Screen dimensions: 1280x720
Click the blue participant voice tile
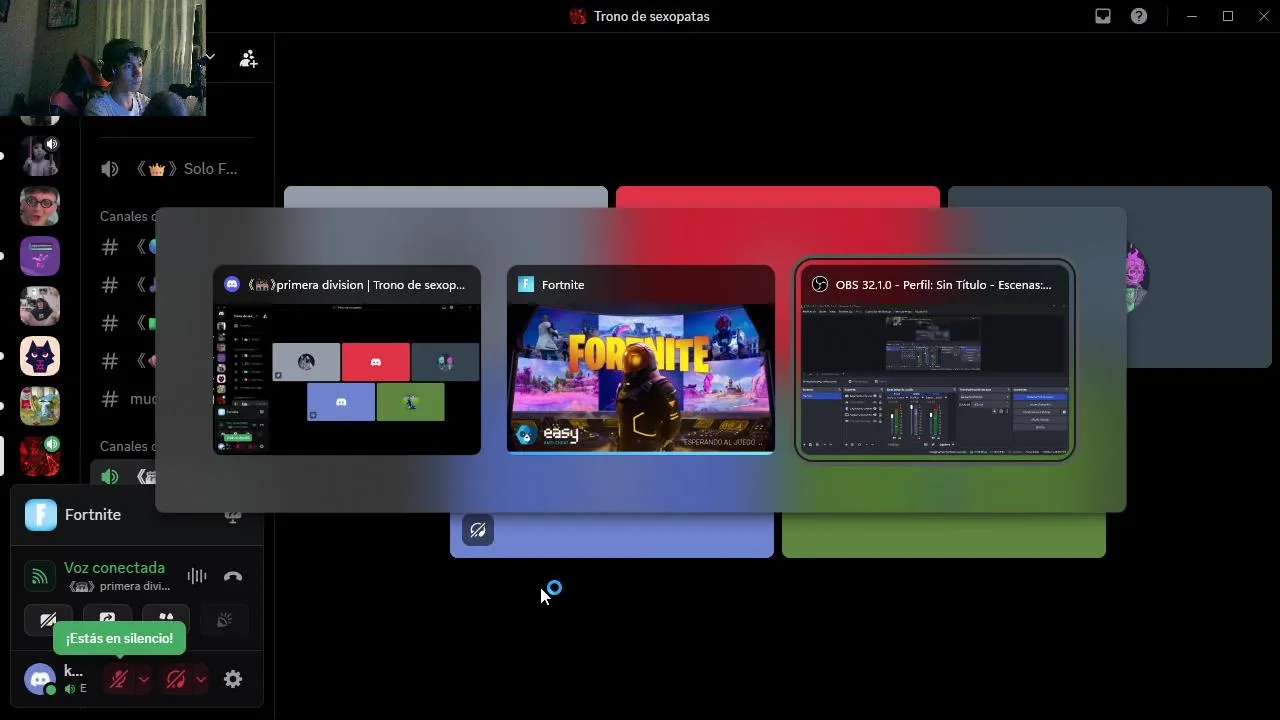point(612,535)
